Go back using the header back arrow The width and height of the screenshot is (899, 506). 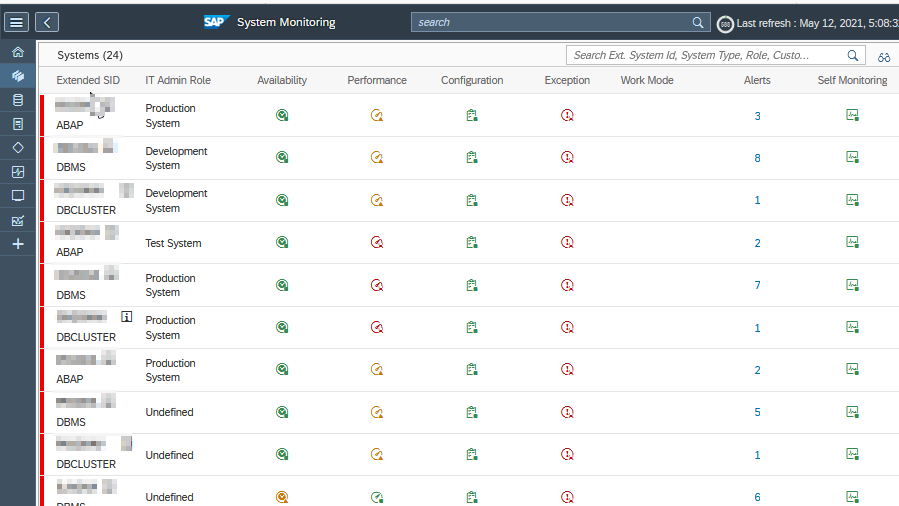click(x=47, y=22)
